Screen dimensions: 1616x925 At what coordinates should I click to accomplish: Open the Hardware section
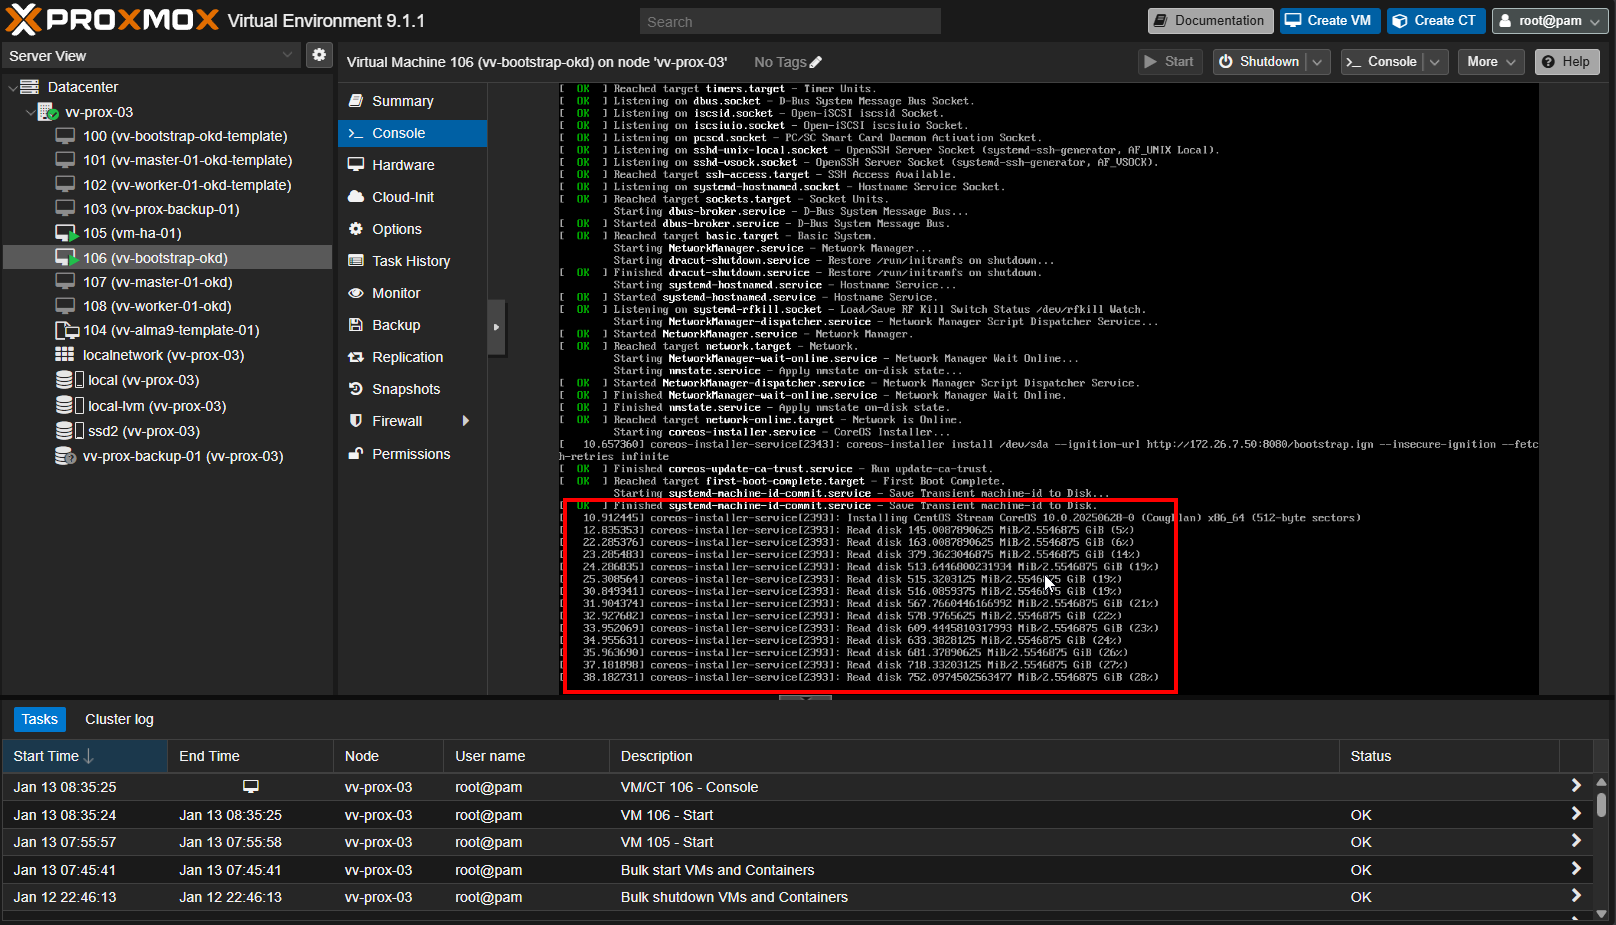tap(402, 165)
